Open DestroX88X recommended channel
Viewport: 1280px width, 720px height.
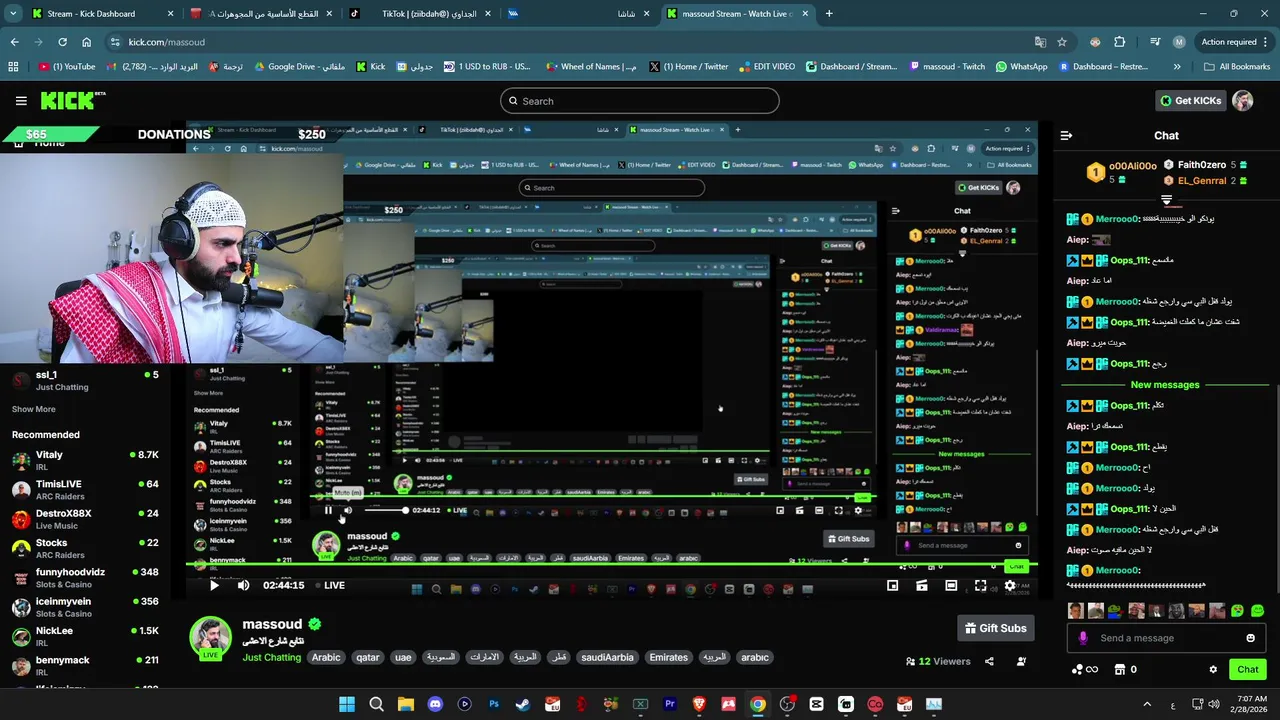pos(84,519)
